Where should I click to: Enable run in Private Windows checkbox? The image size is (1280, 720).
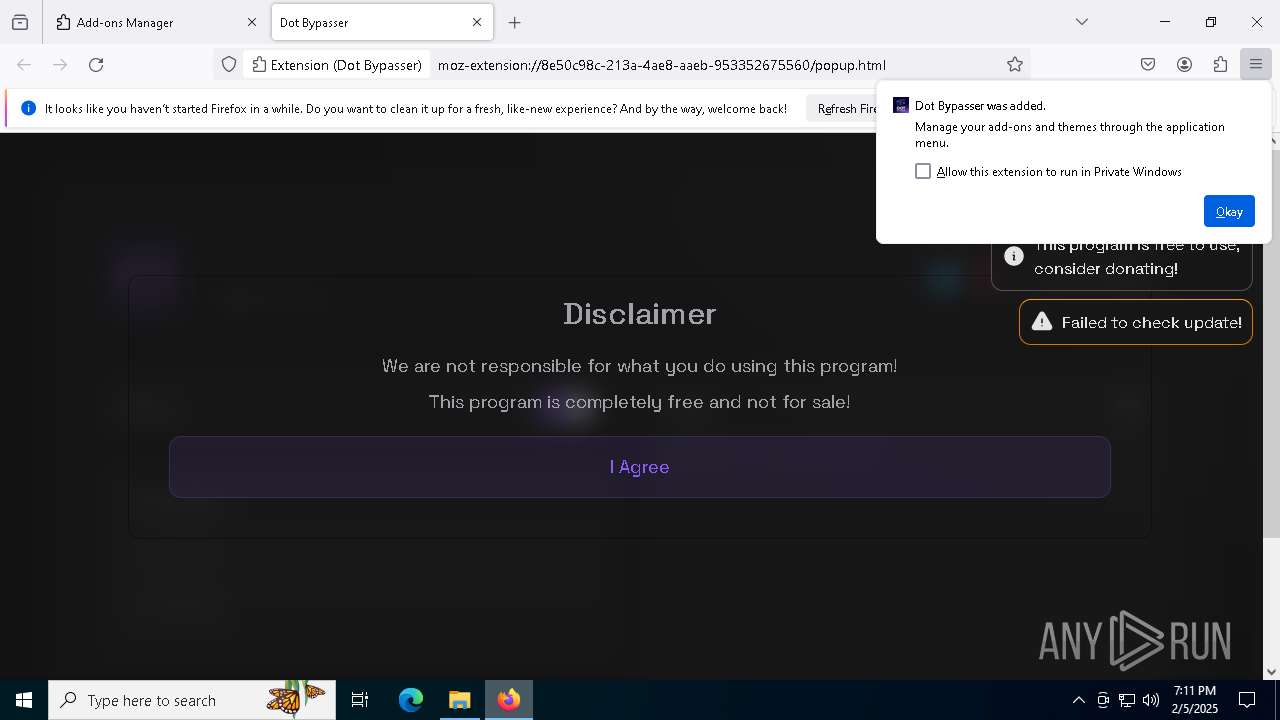pyautogui.click(x=923, y=172)
